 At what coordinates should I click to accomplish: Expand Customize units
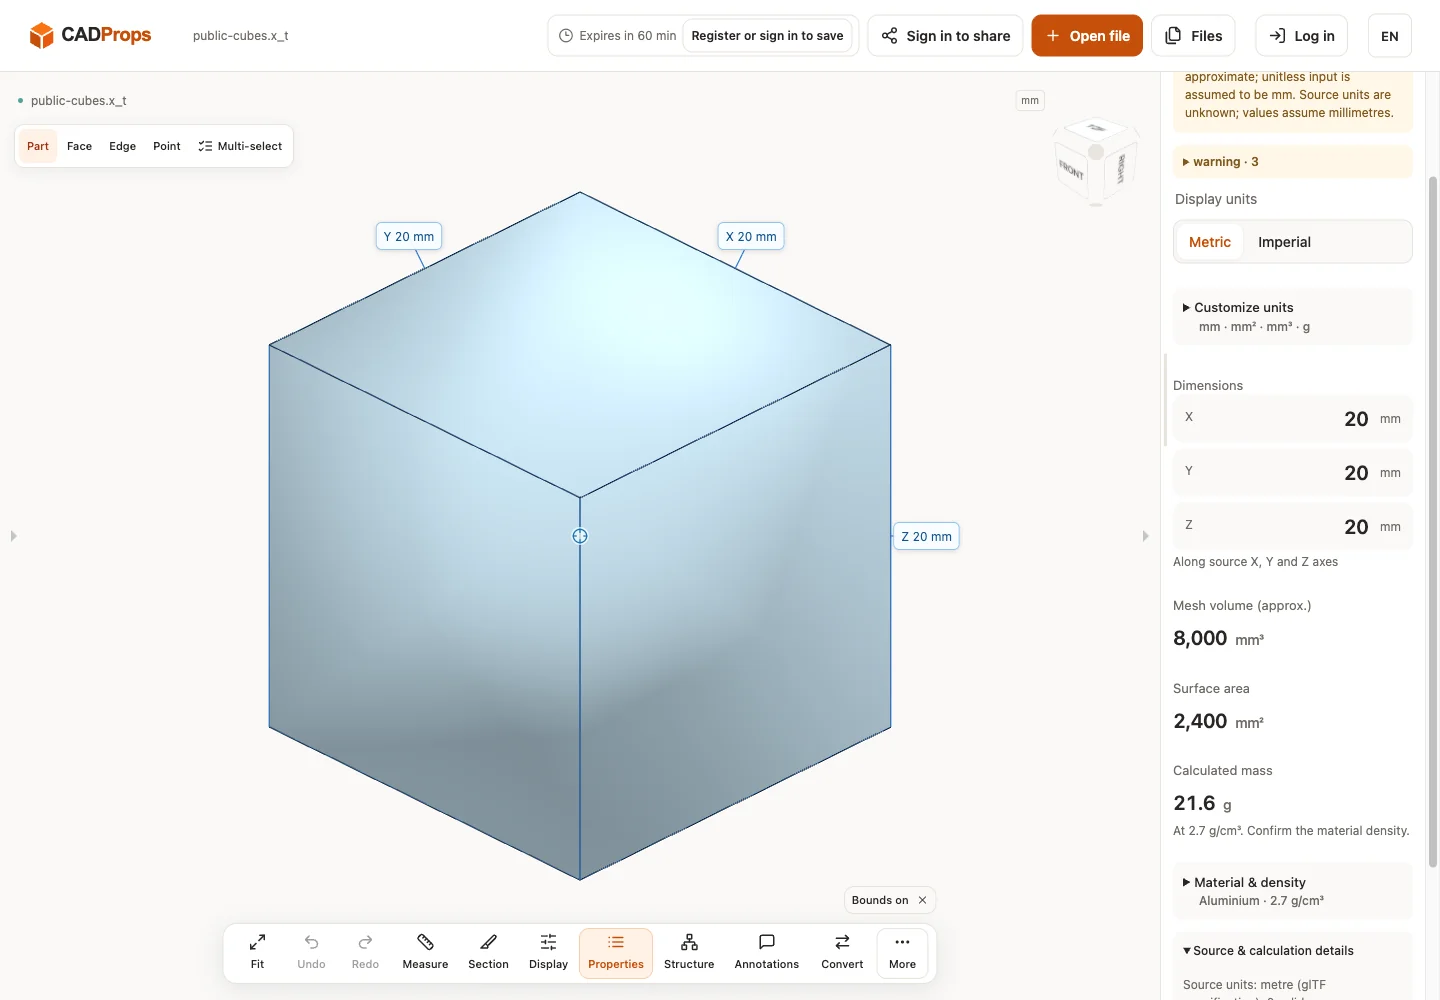(x=1293, y=316)
